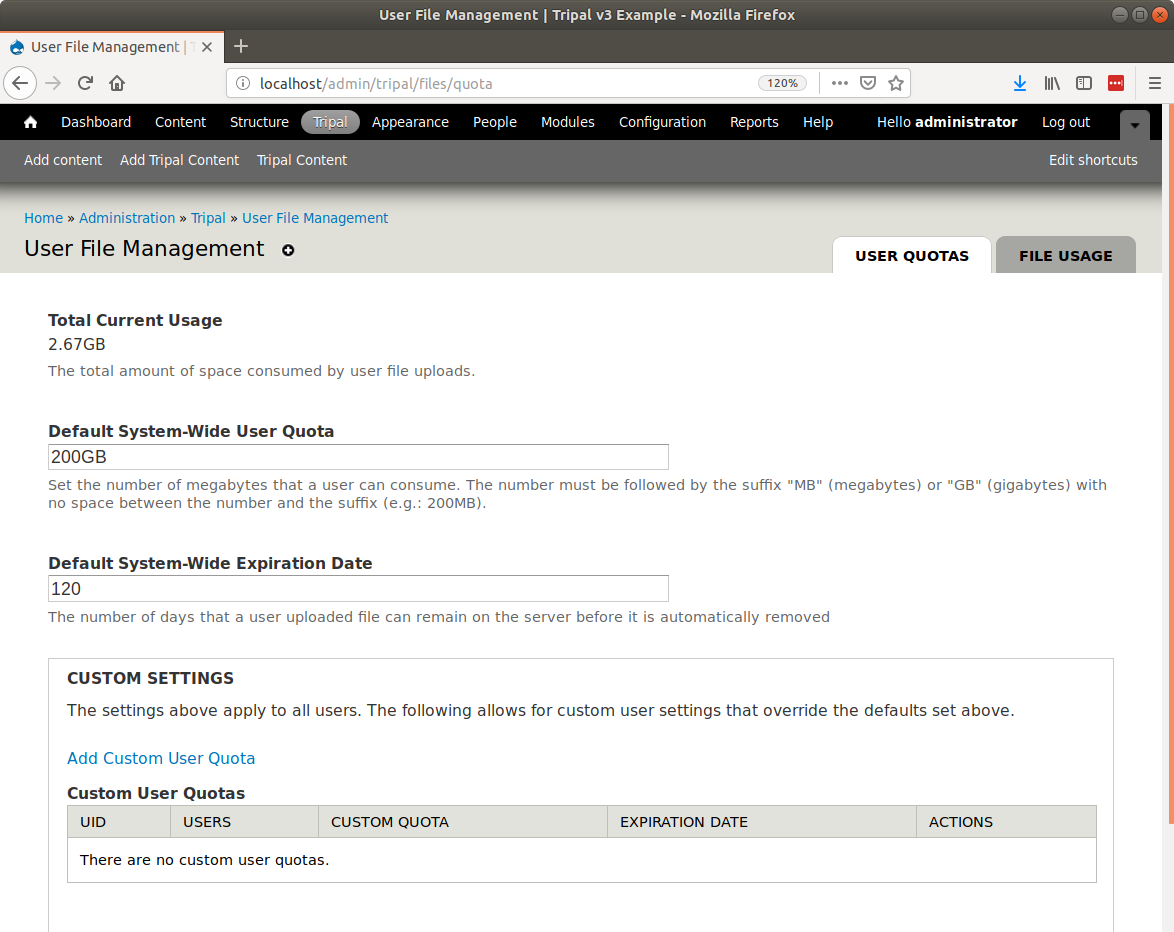Open the Library bookmarks icon

pos(1051,83)
